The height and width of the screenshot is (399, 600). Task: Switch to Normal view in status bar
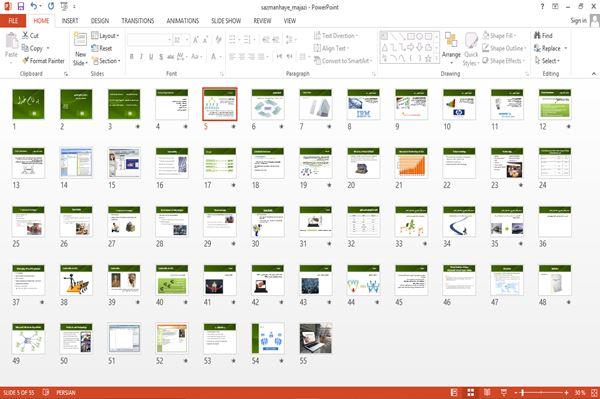click(x=454, y=392)
